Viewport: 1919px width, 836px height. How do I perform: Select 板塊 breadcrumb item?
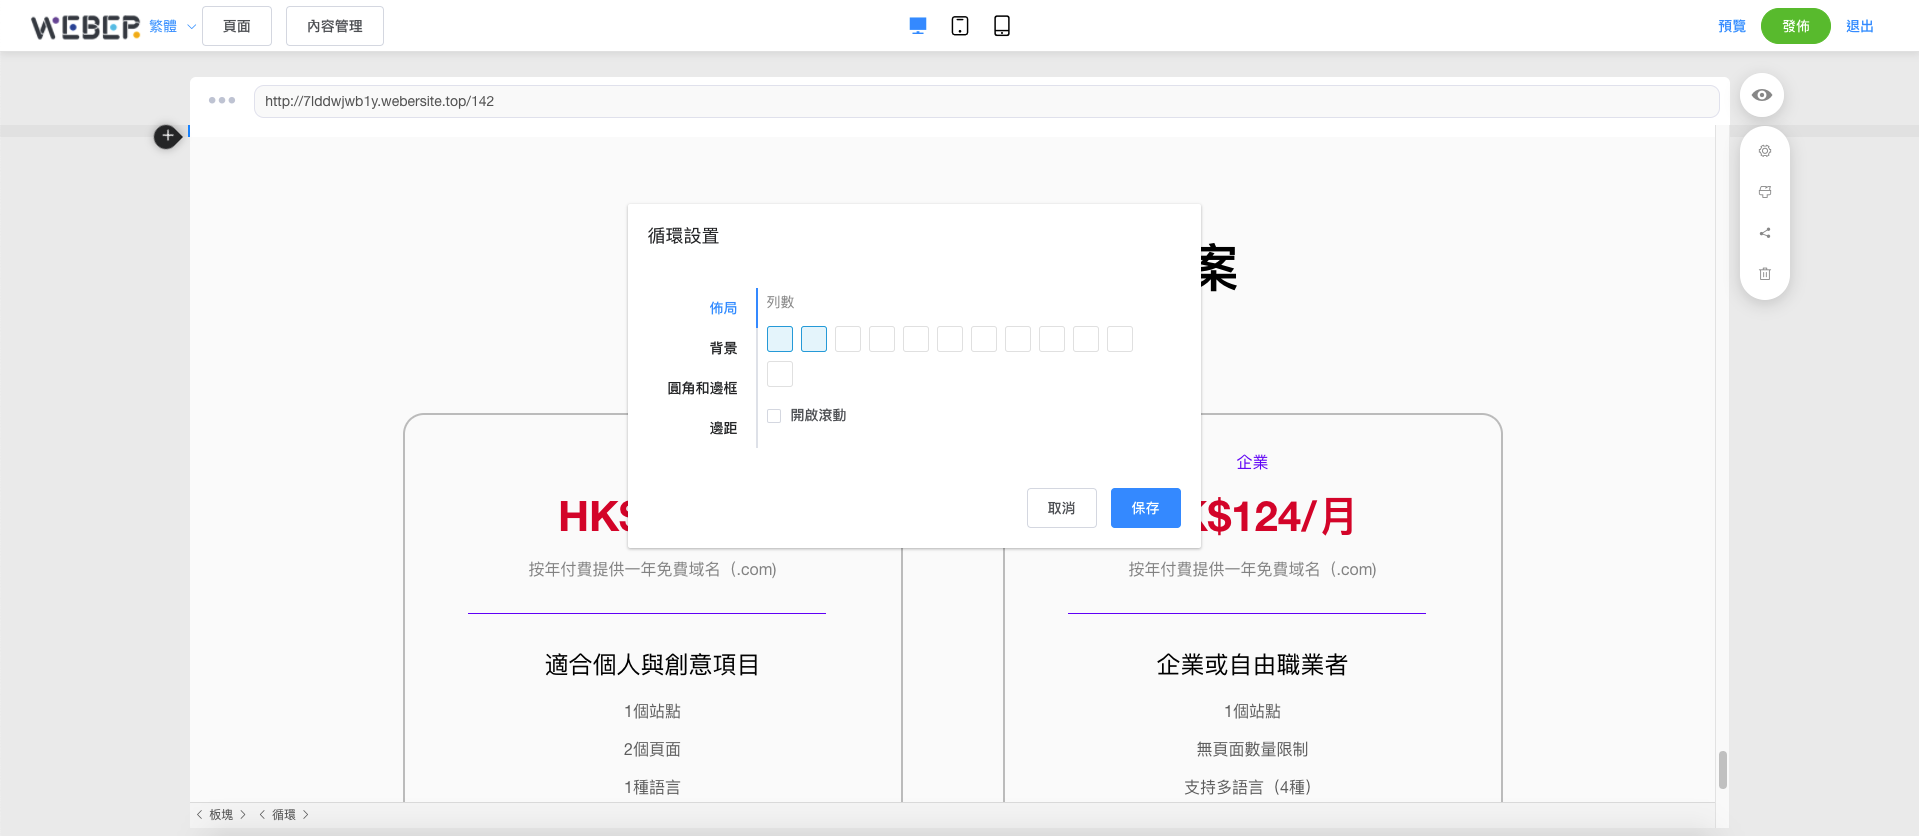[221, 815]
